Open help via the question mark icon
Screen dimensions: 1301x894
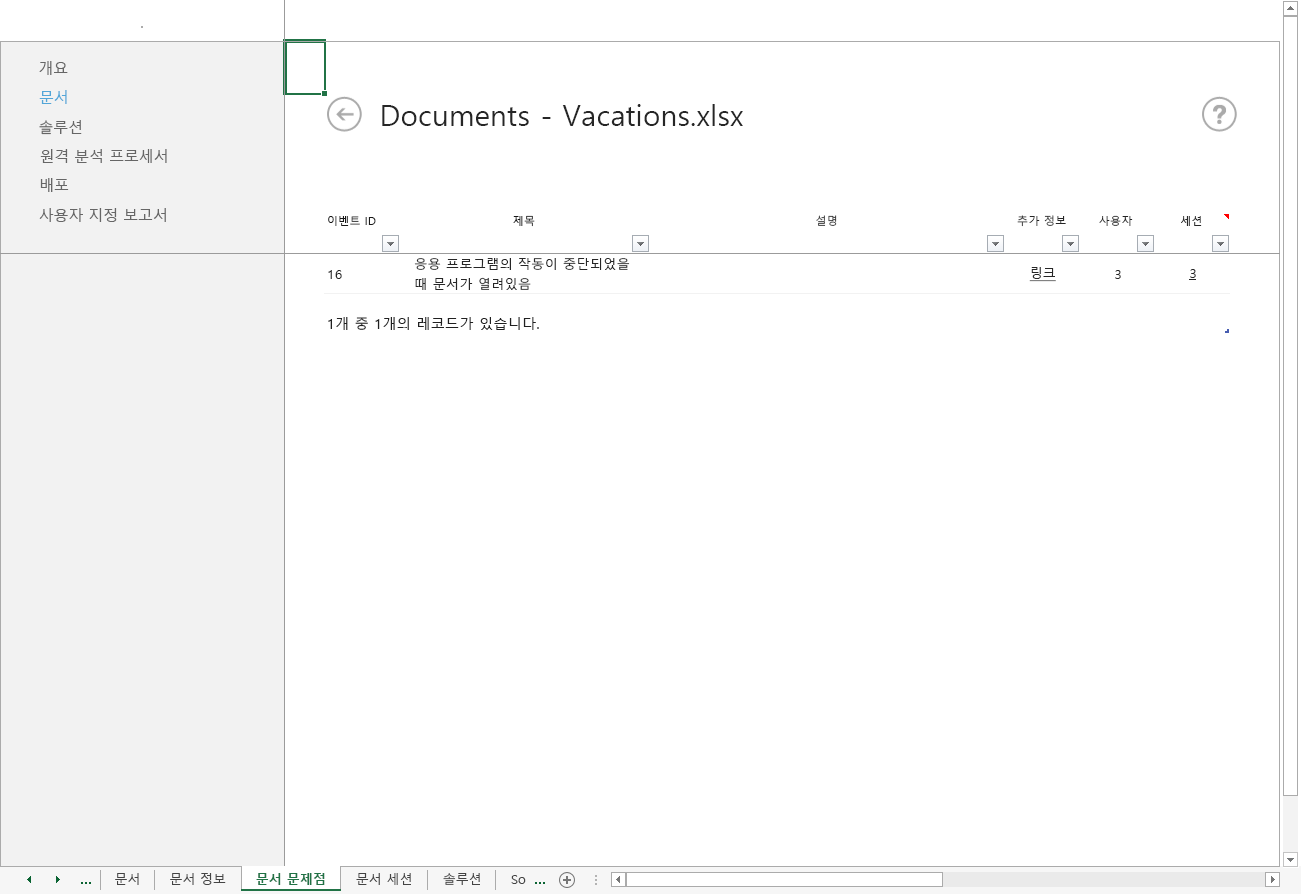[1219, 115]
